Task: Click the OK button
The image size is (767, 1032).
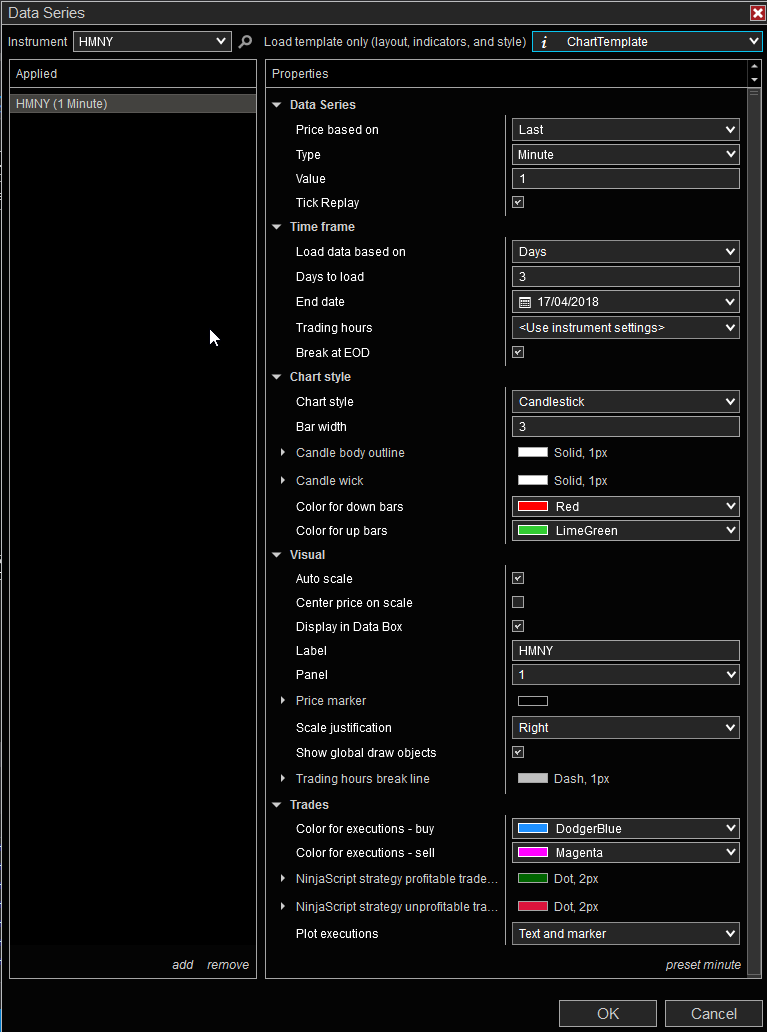Action: (608, 1014)
